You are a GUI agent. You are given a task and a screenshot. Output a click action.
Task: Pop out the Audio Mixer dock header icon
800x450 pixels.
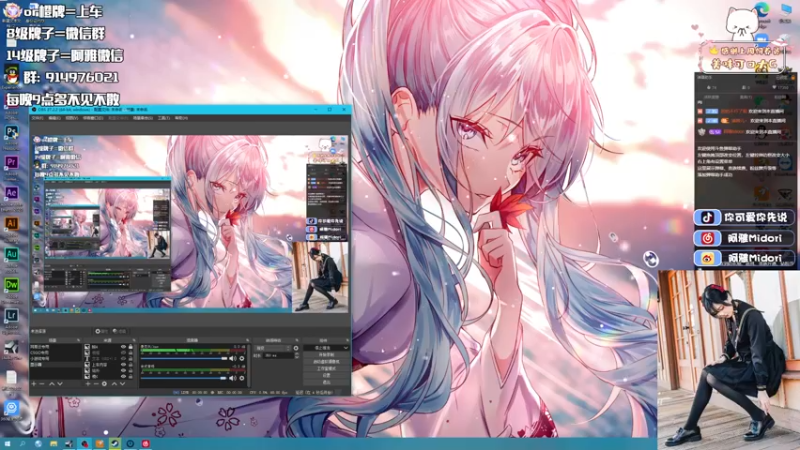click(247, 340)
